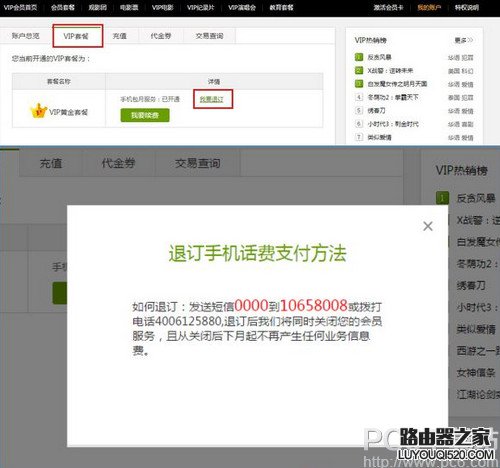Click the 手机包月服务:已开通 status text

tap(150, 99)
